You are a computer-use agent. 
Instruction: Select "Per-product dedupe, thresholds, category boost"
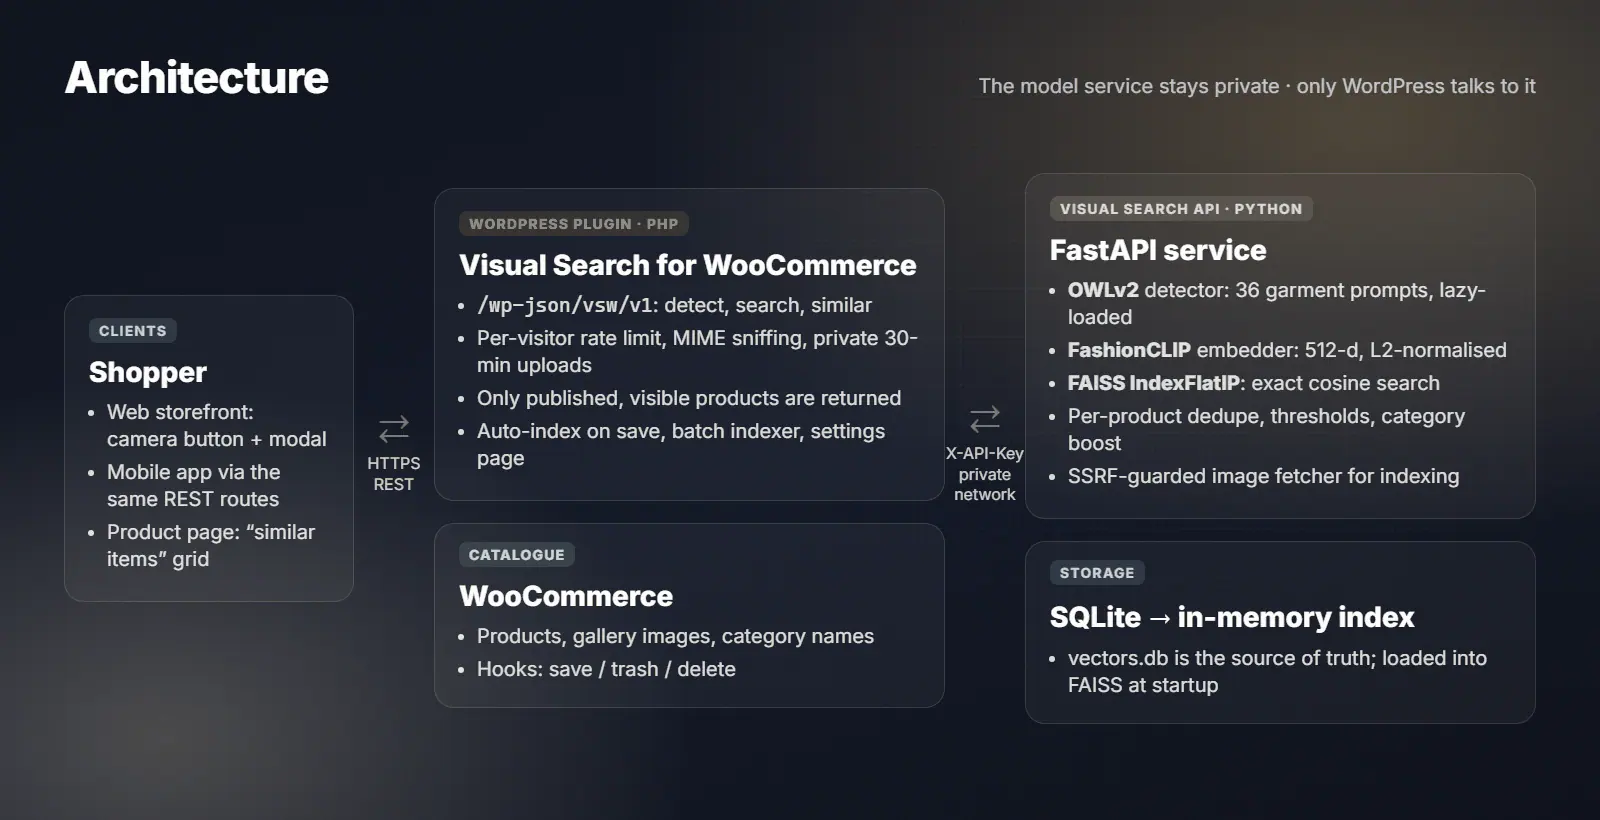(1267, 429)
